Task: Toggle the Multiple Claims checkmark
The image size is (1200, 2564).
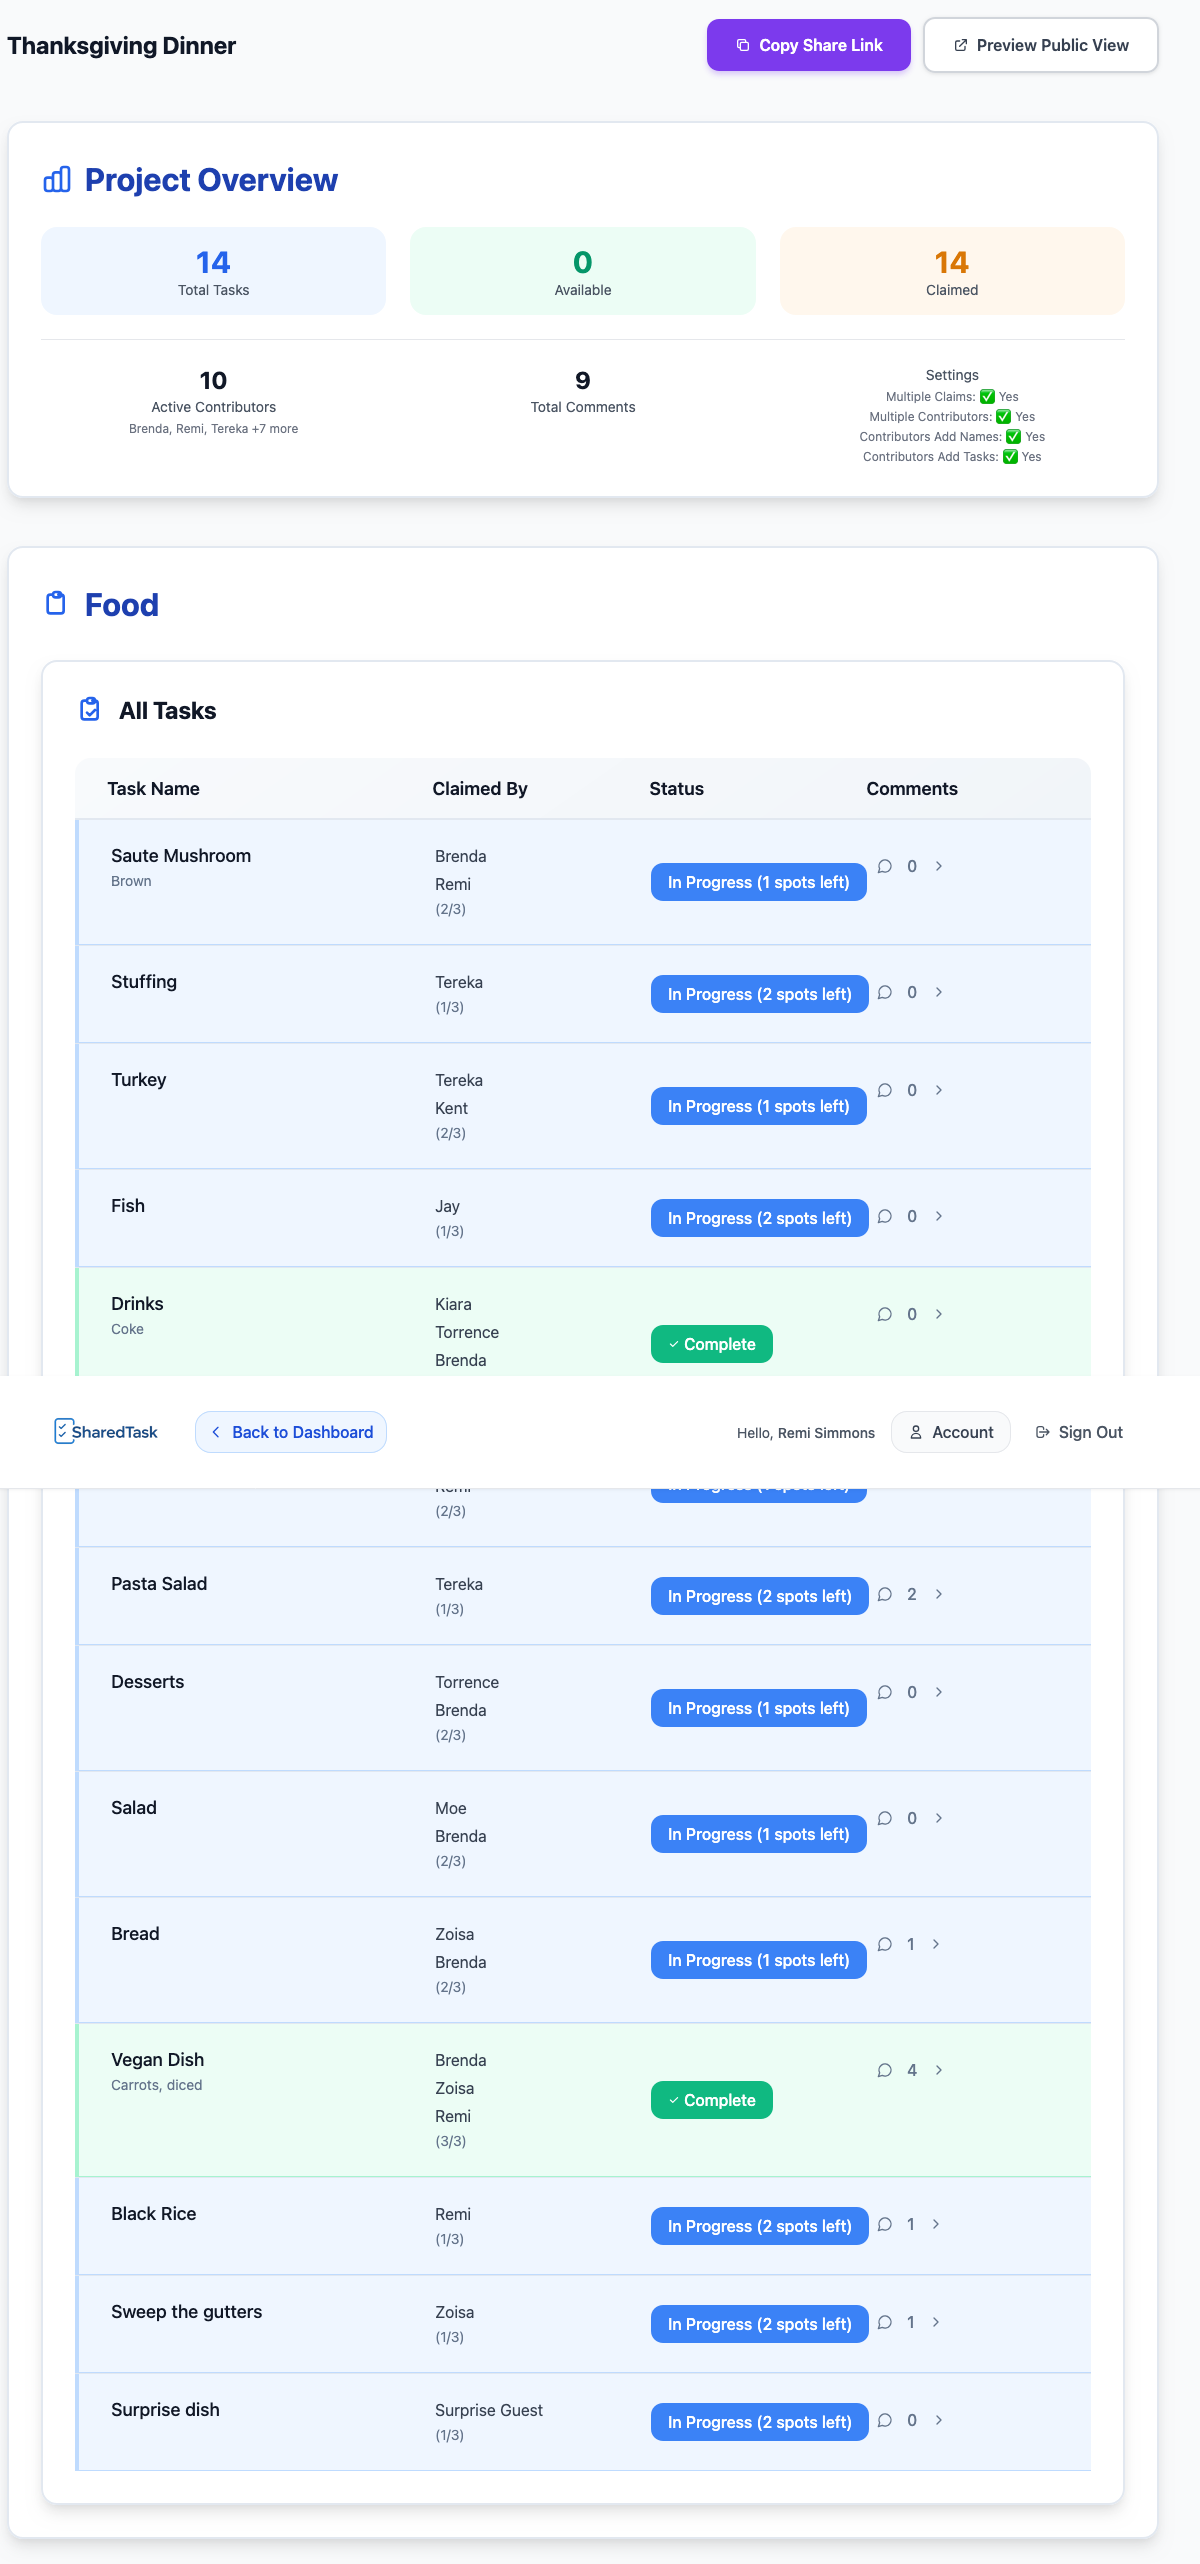Action: (987, 397)
